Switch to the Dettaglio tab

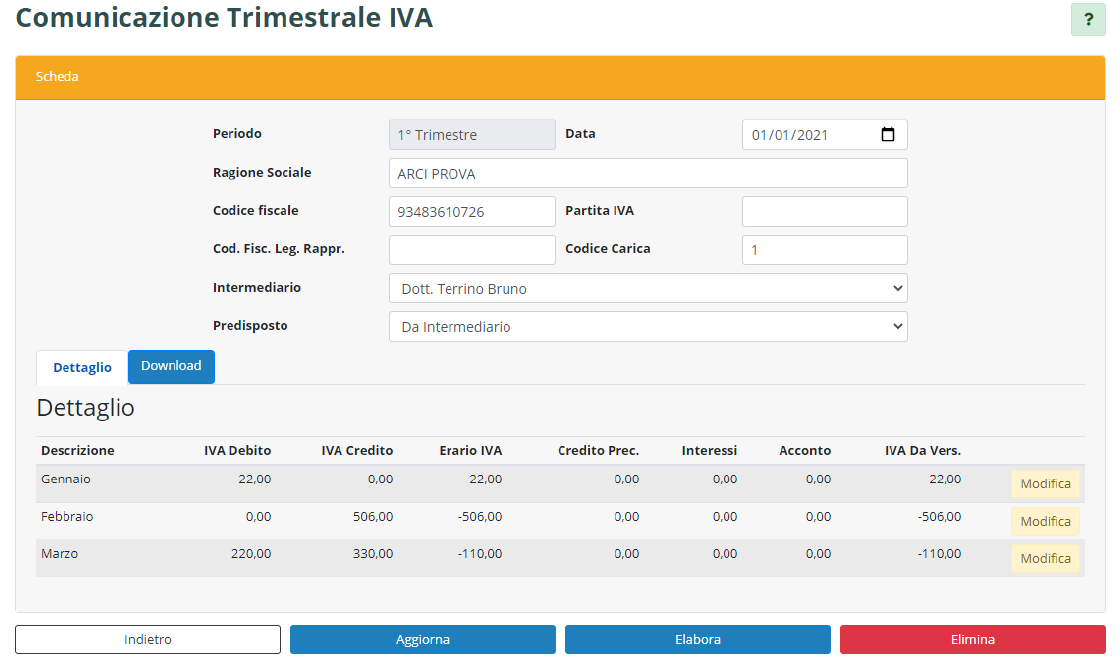coord(82,367)
